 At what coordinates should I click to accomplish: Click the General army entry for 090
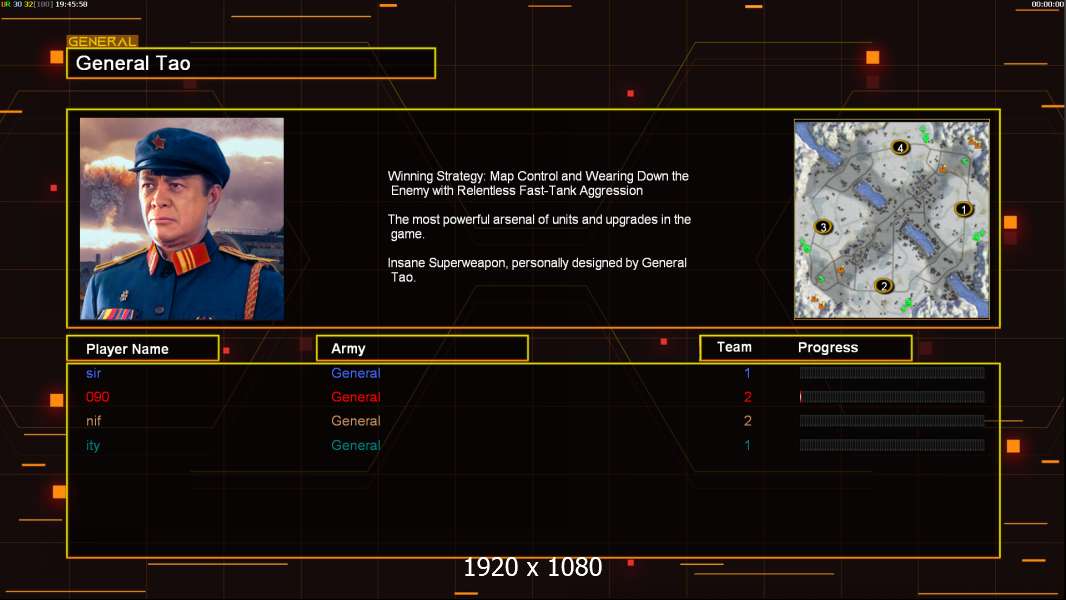pyautogui.click(x=356, y=397)
